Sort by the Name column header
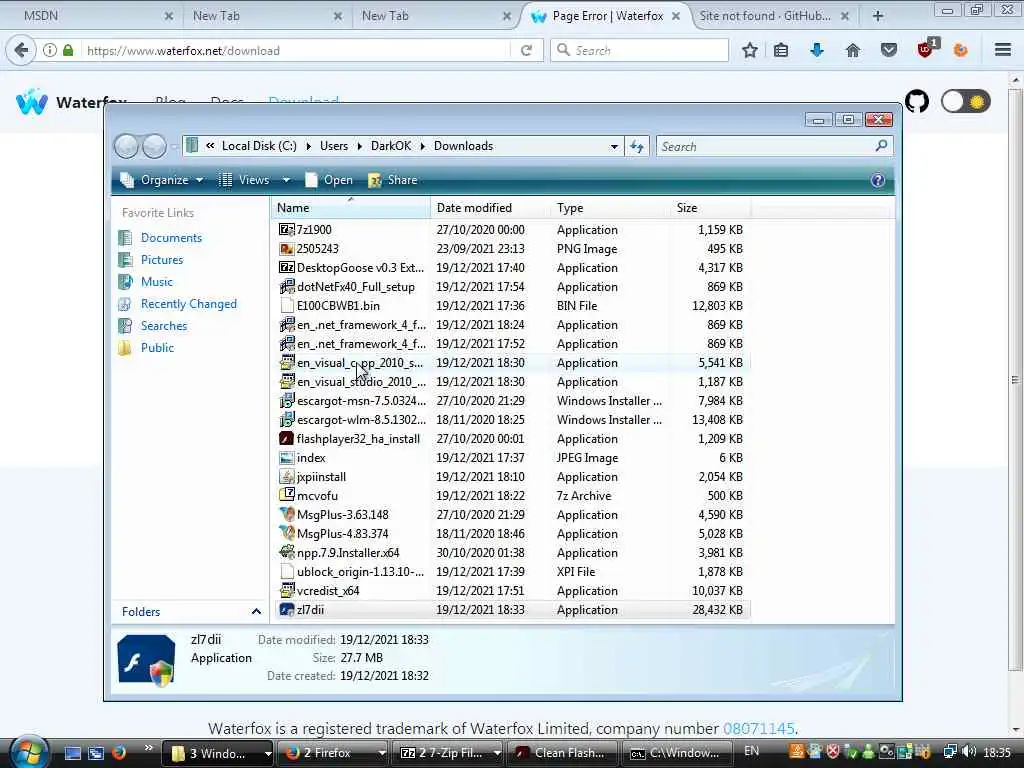1024x768 pixels. (x=351, y=208)
